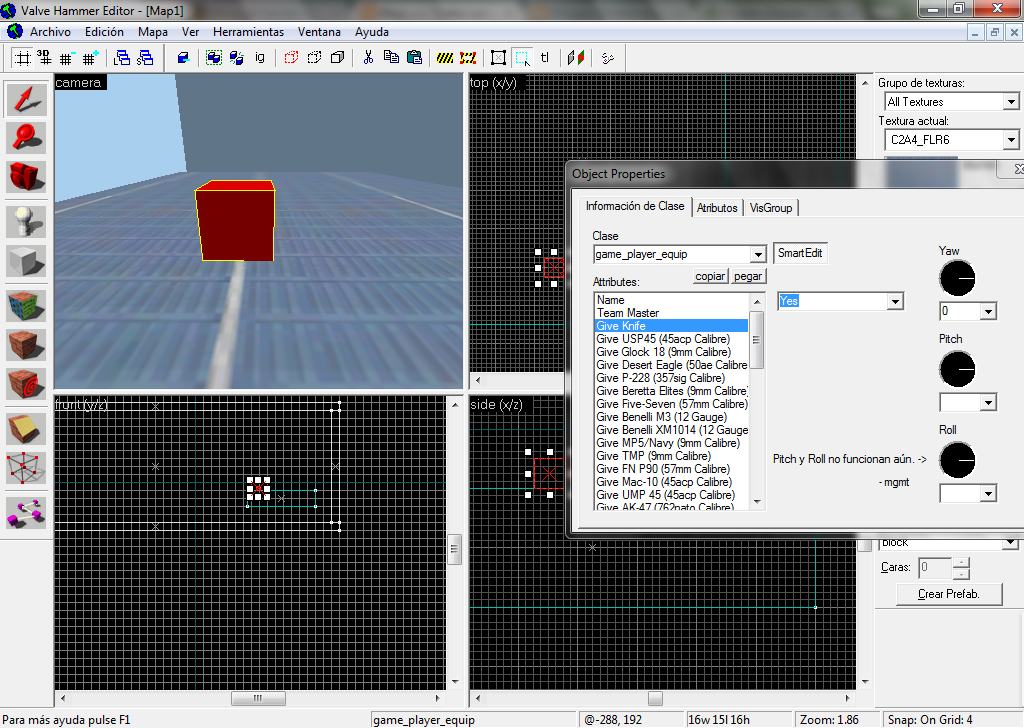
Task: Select the Toggle Texture Application tool
Action: tap(26, 306)
